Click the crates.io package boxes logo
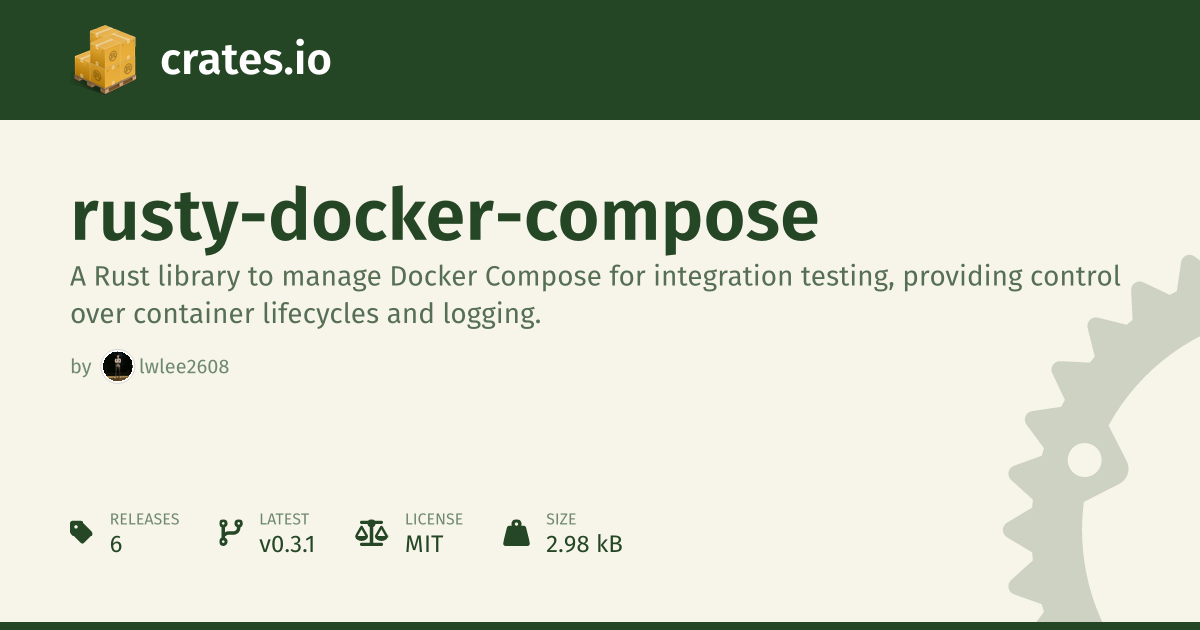 tap(105, 60)
